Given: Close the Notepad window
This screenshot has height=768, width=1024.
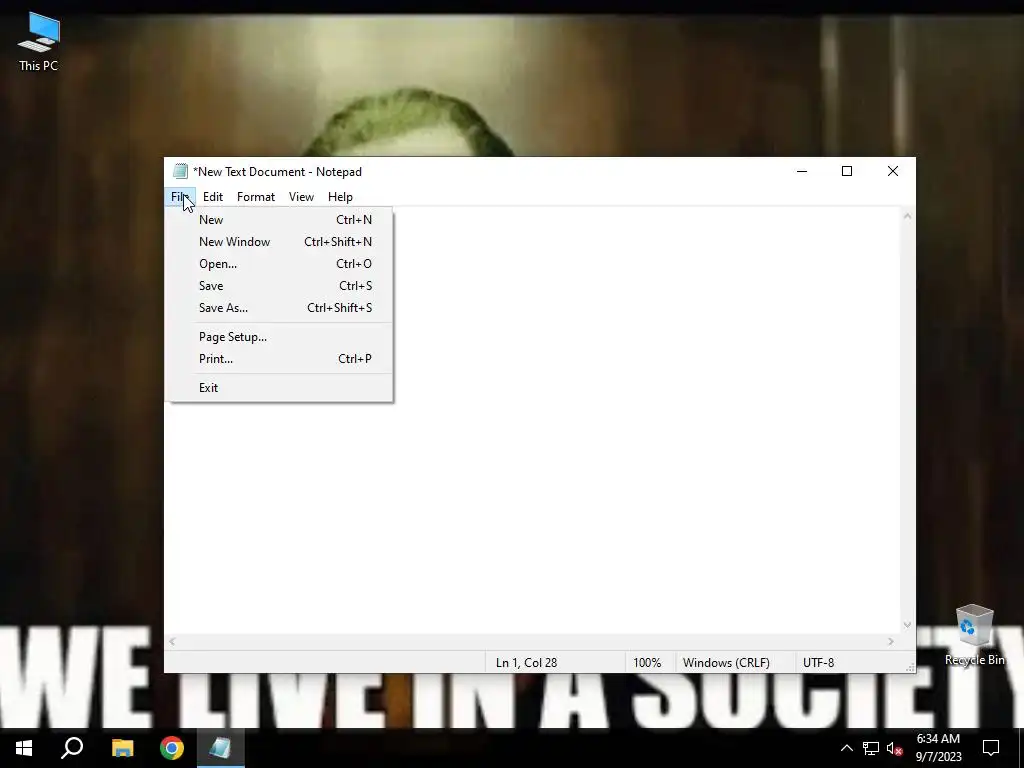Looking at the screenshot, I should tap(893, 172).
